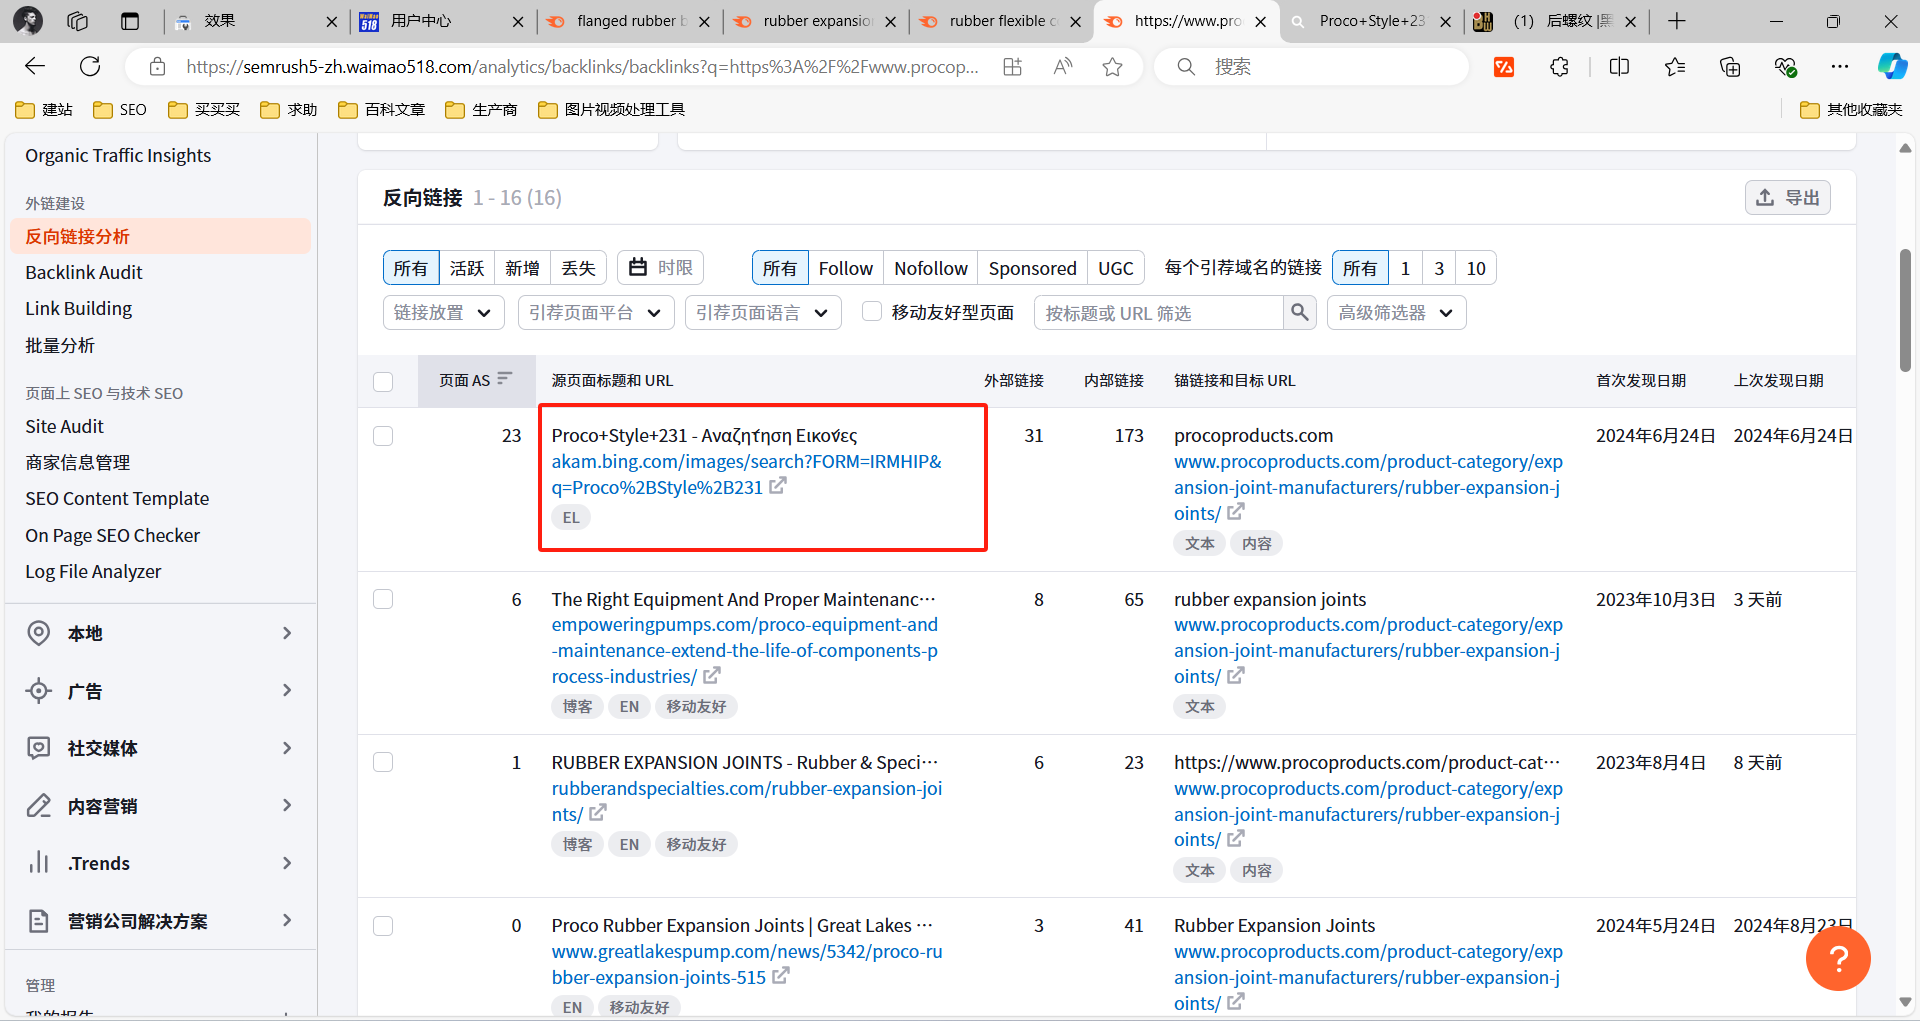Viewport: 1920px width, 1021px height.
Task: Expand 广告 sidebar section
Action: (x=161, y=691)
